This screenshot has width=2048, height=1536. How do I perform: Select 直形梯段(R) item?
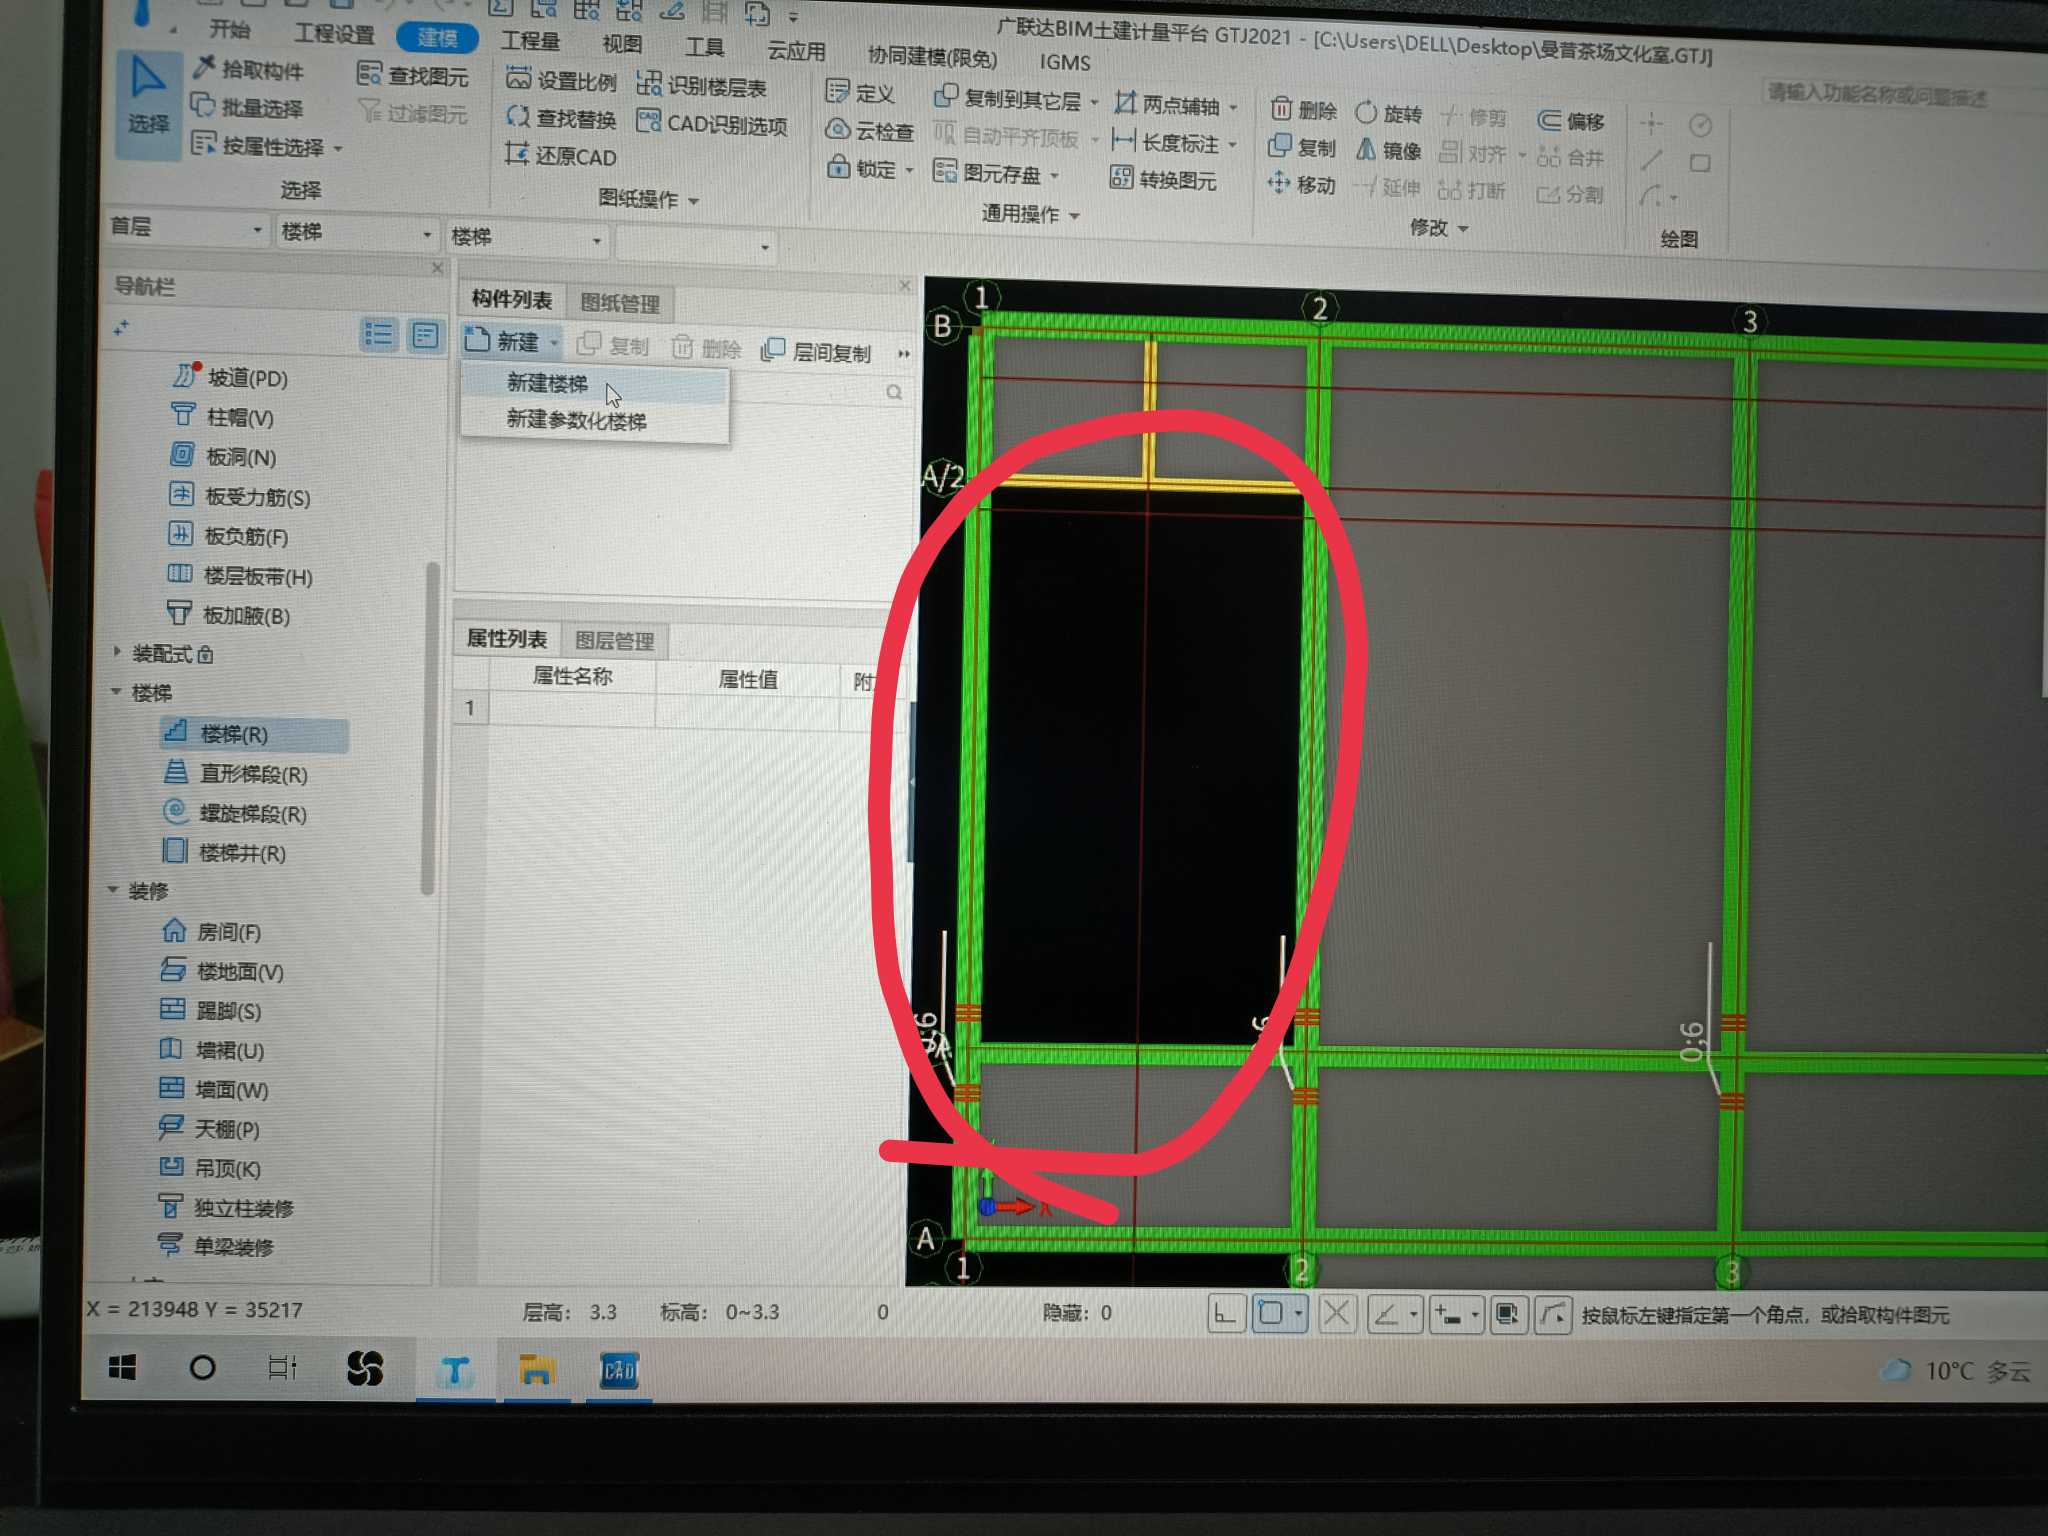(x=236, y=773)
